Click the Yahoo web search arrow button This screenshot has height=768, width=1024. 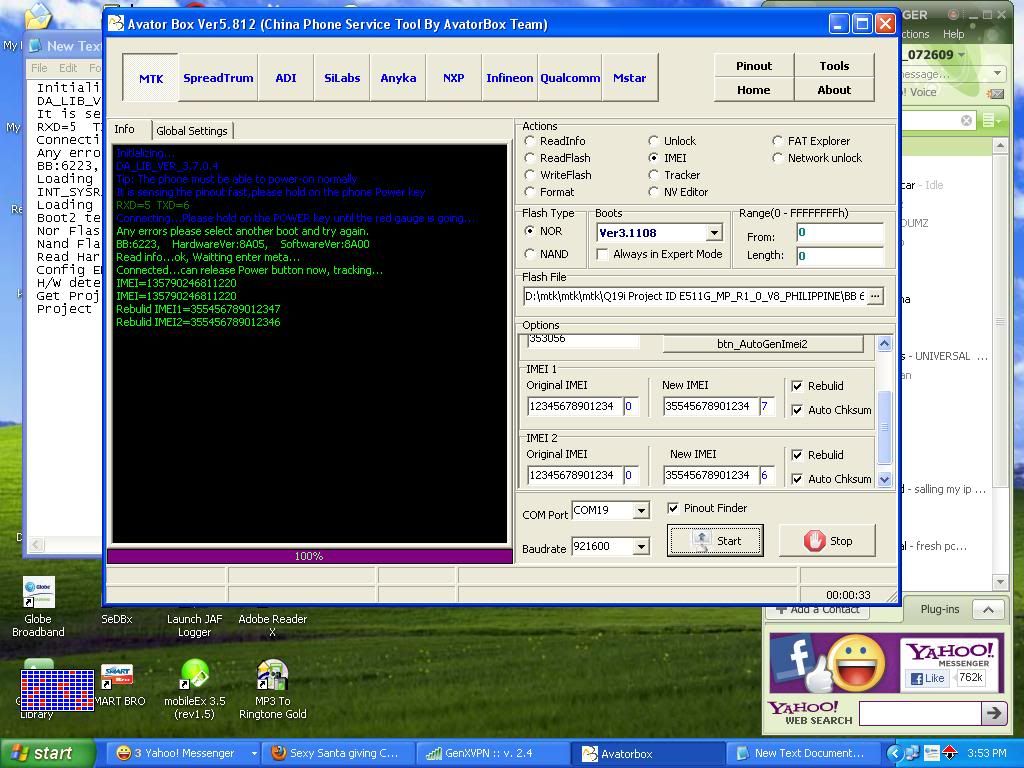coord(993,713)
